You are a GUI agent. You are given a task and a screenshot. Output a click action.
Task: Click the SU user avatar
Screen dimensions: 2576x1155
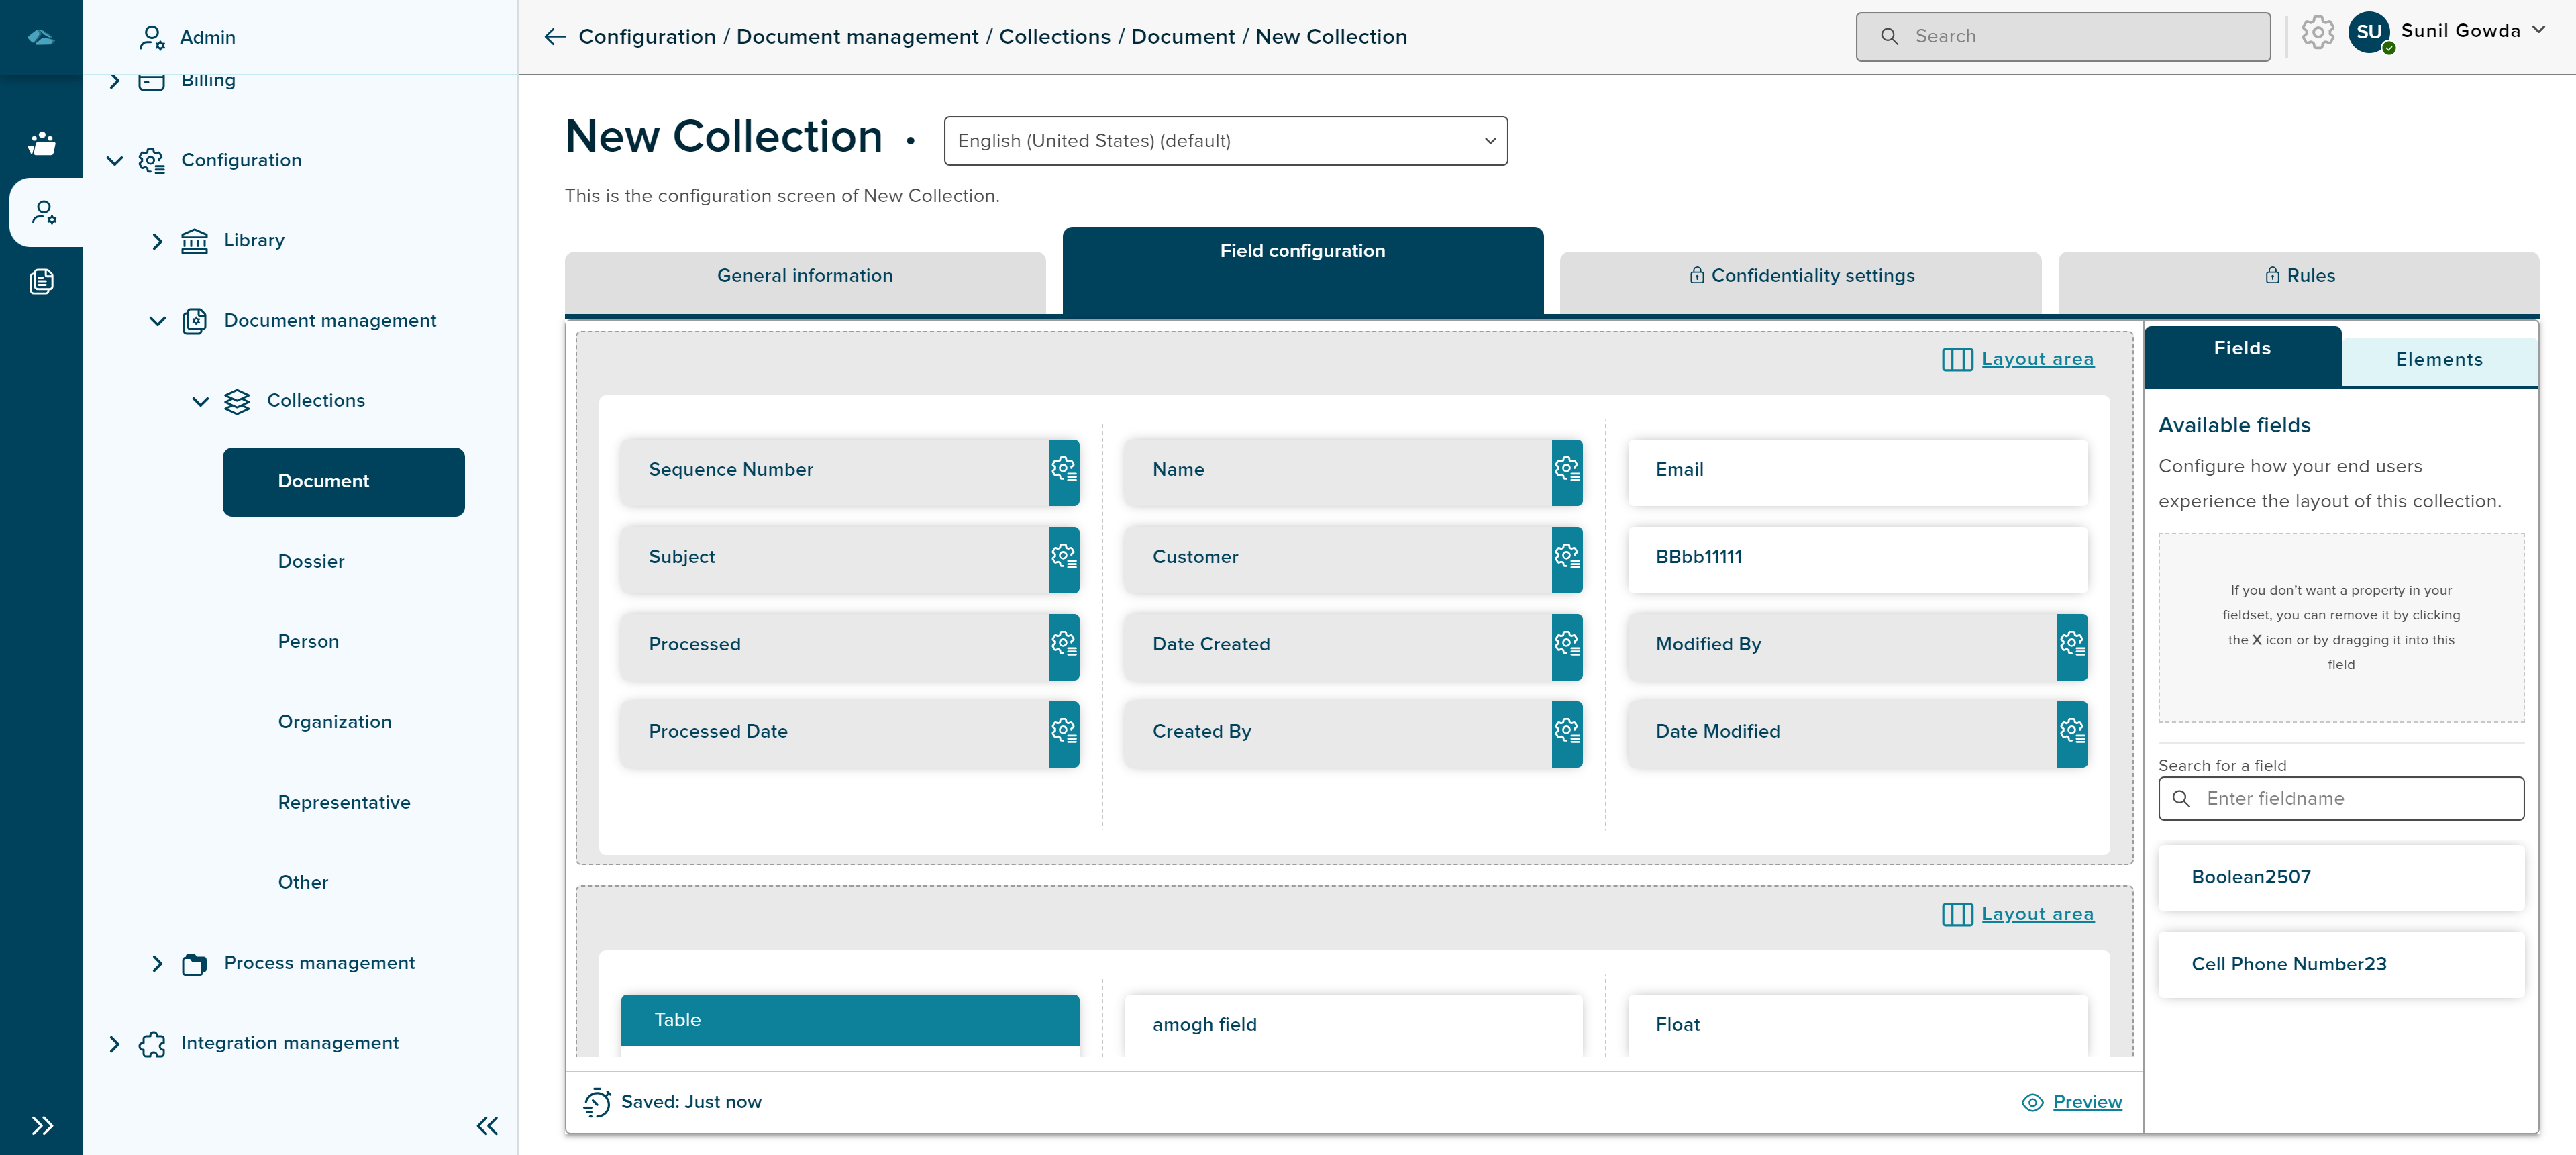(2369, 32)
